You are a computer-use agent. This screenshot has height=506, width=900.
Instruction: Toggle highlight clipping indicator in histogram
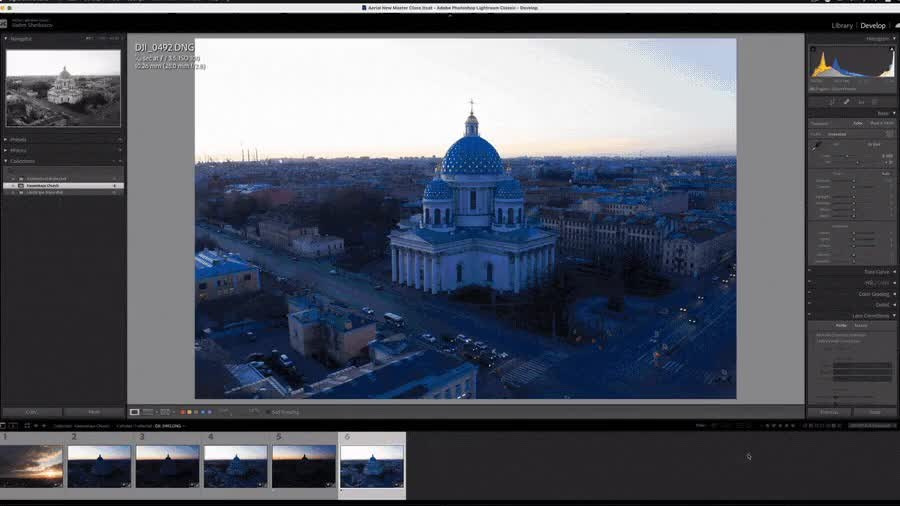[892, 49]
